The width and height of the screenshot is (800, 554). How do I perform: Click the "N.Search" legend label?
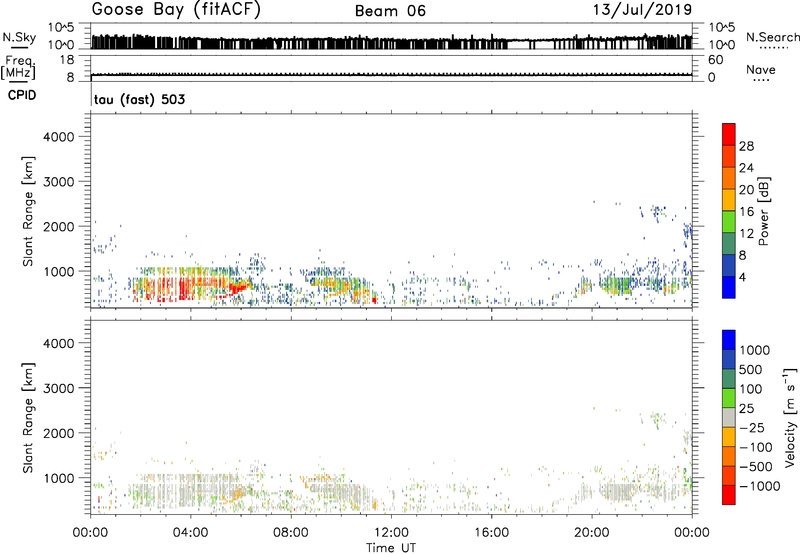click(x=772, y=37)
